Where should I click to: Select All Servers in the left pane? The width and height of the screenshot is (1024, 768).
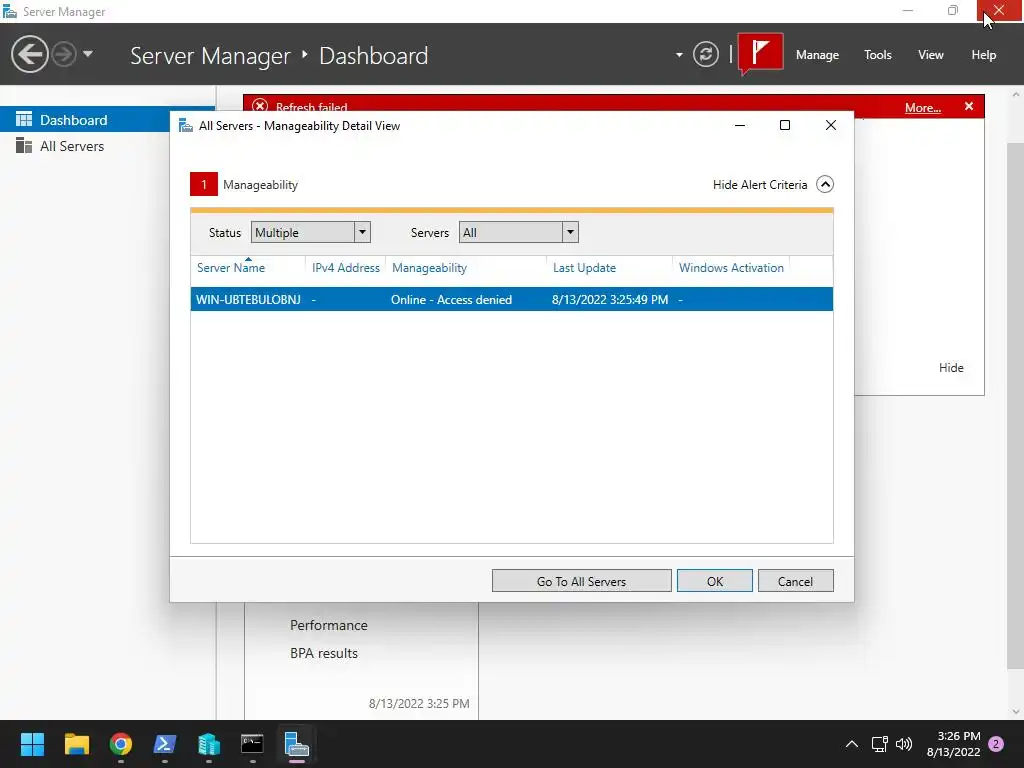pos(72,146)
